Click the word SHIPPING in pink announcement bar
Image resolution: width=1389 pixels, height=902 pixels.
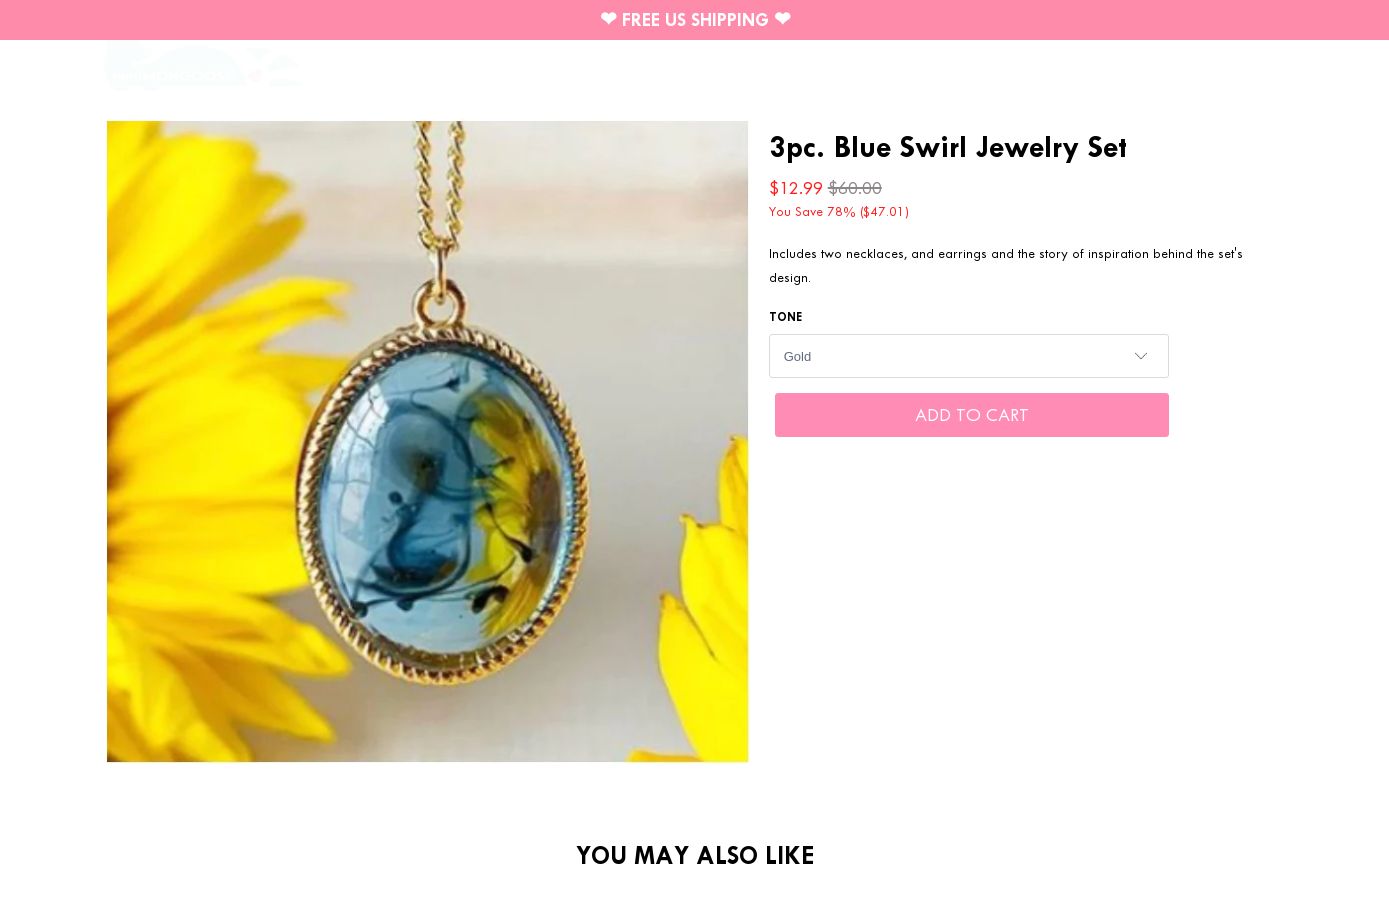pos(729,20)
